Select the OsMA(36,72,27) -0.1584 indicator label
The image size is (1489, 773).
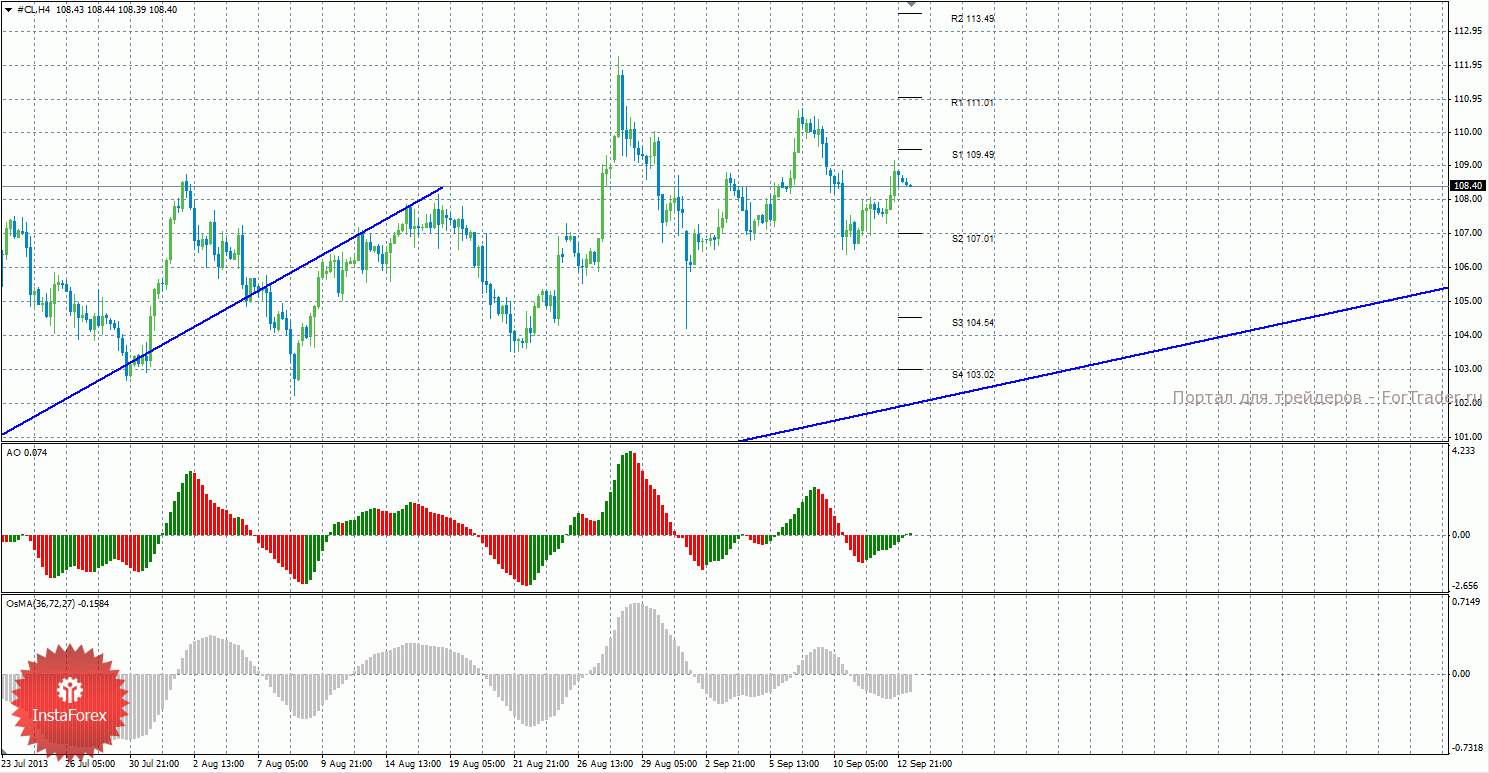pos(57,604)
